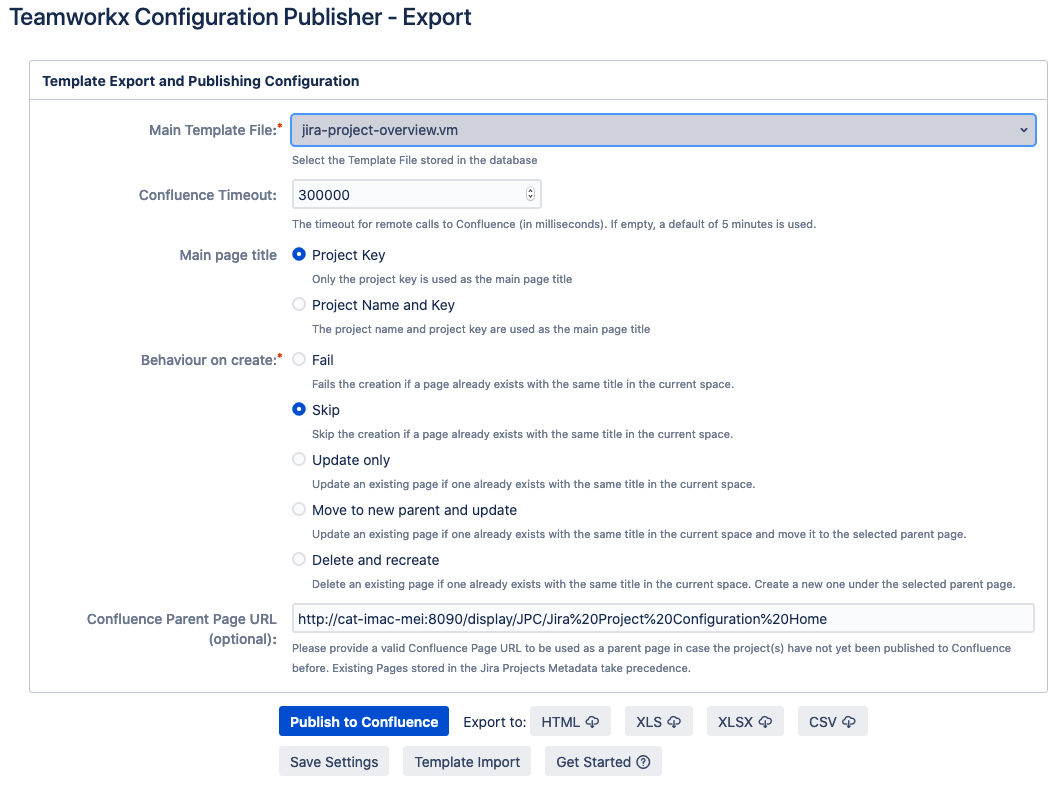
Task: Click the Main page title label
Action: (x=228, y=255)
